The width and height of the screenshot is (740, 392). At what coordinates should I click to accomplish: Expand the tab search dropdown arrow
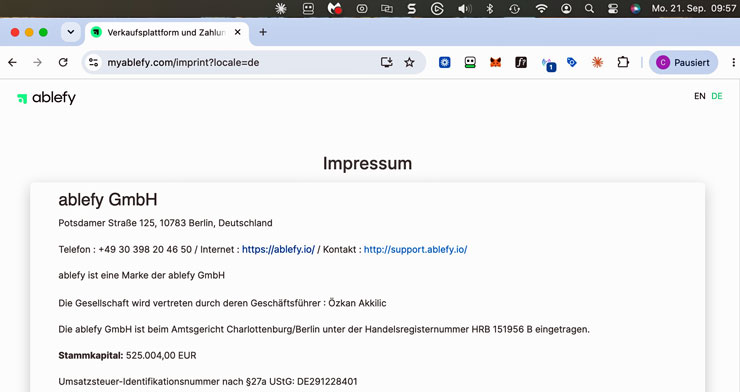click(x=71, y=32)
